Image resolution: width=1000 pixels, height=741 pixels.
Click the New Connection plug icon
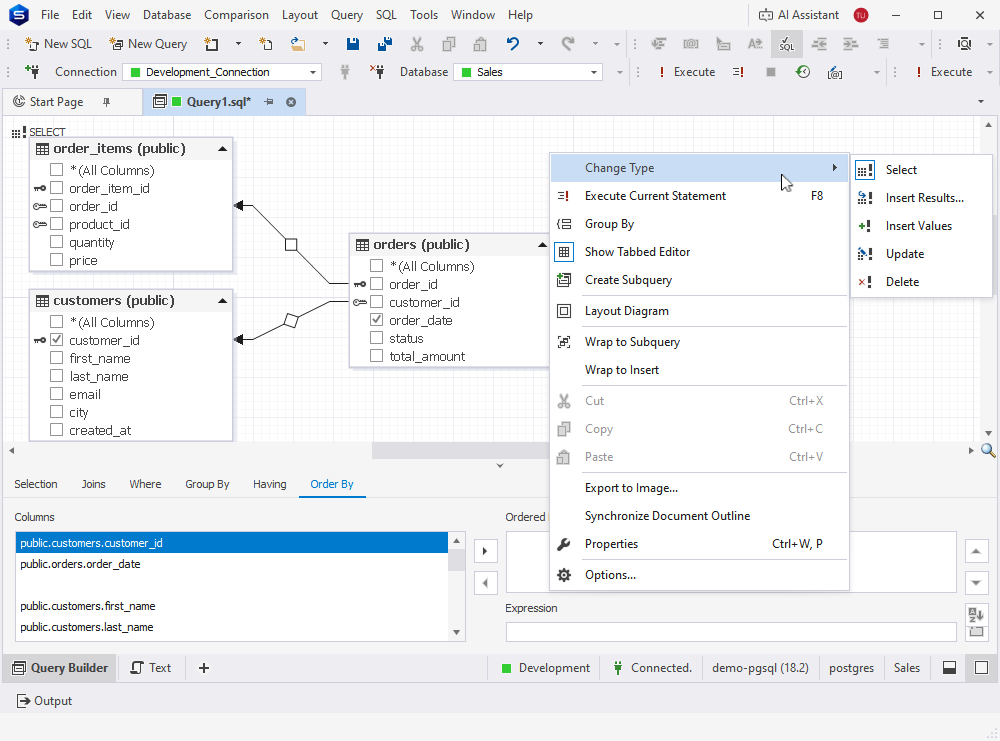coord(32,72)
